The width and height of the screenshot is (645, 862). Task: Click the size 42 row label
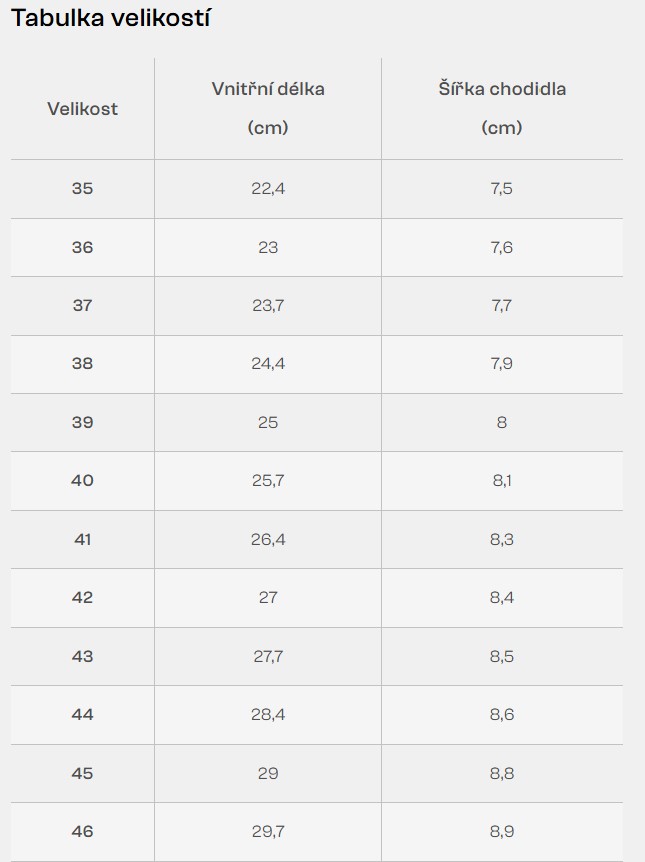pyautogui.click(x=82, y=597)
